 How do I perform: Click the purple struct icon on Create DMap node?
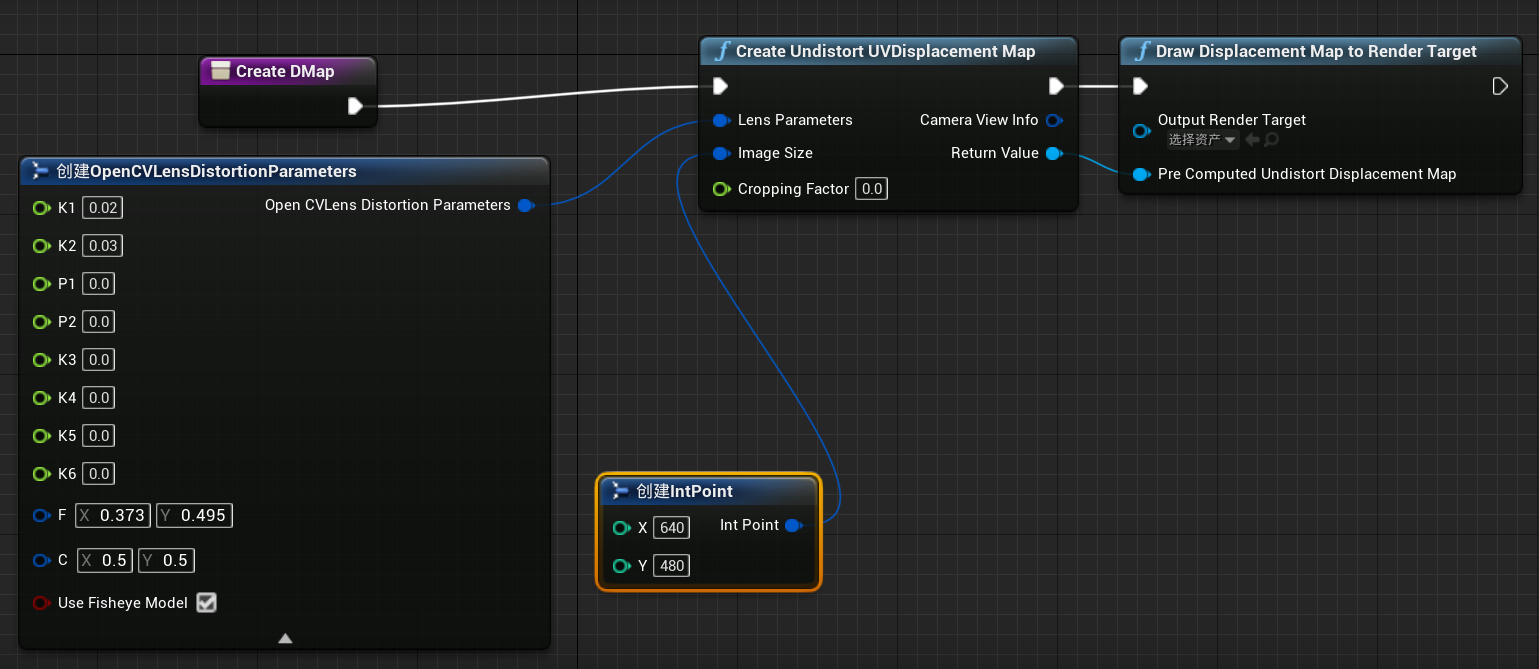tap(219, 71)
